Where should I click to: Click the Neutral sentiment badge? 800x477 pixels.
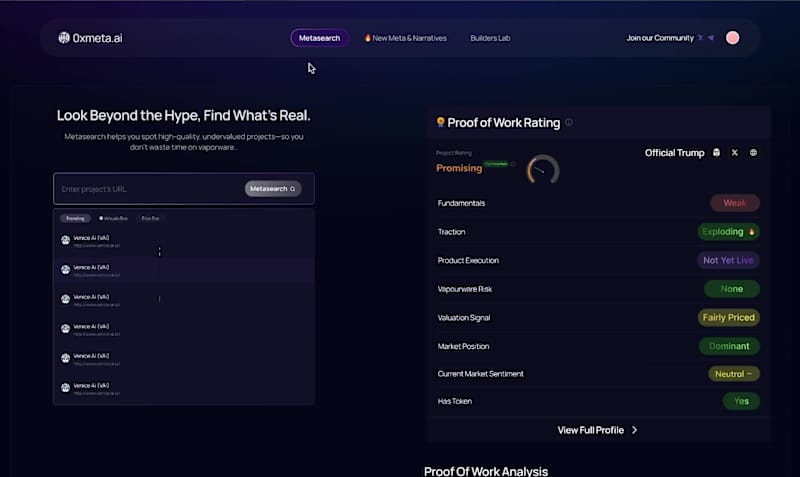tap(734, 374)
